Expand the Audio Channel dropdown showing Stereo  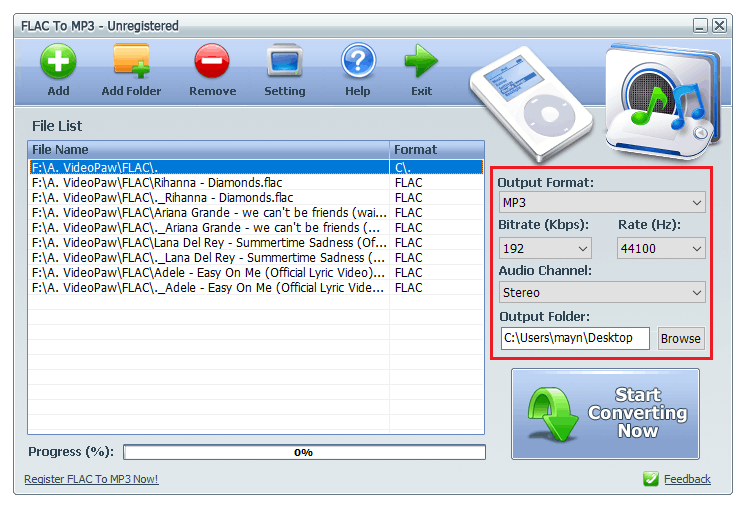click(602, 292)
